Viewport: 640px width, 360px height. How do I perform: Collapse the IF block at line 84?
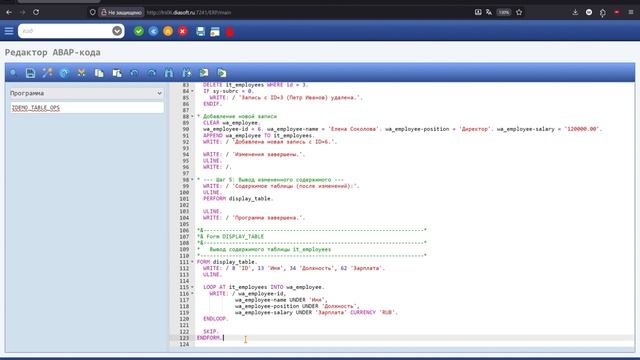pos(192,91)
